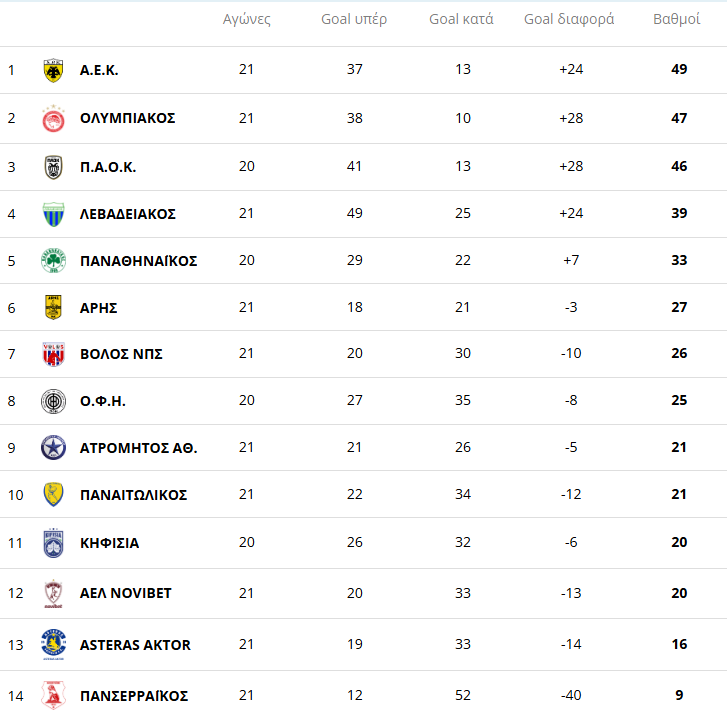Image resolution: width=727 pixels, height=718 pixels.
Task: Click the Panathinaikos shamrock logo
Action: click(53, 261)
